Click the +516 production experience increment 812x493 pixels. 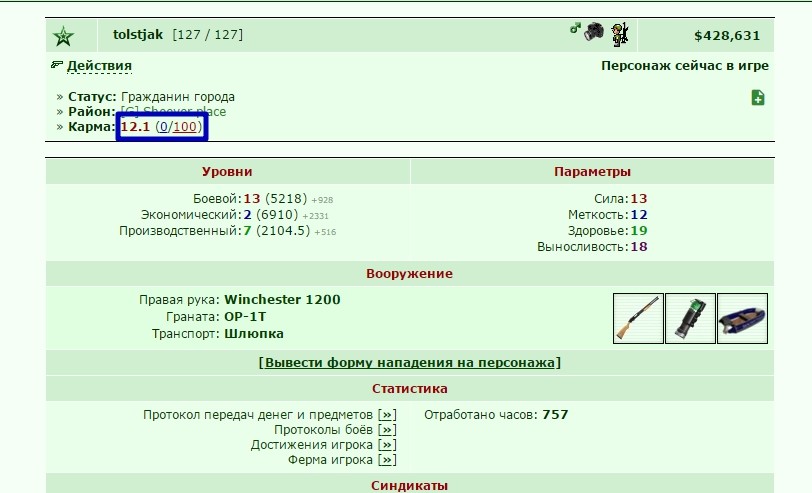tap(325, 232)
